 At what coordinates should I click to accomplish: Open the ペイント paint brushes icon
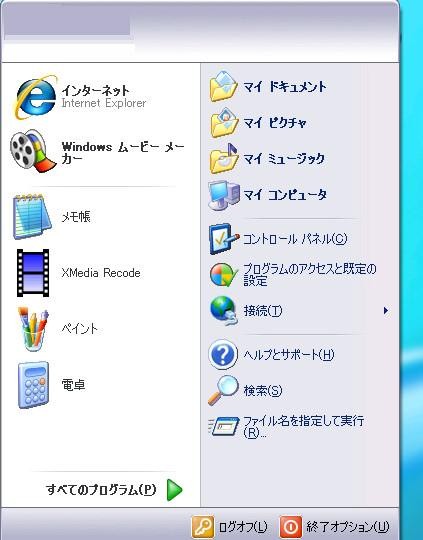(x=33, y=329)
